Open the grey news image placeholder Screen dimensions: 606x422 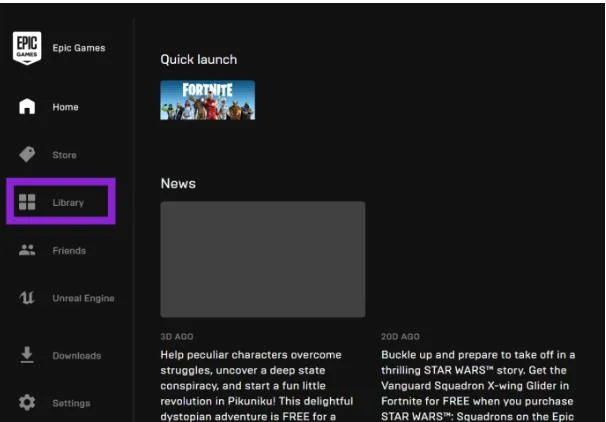point(263,259)
